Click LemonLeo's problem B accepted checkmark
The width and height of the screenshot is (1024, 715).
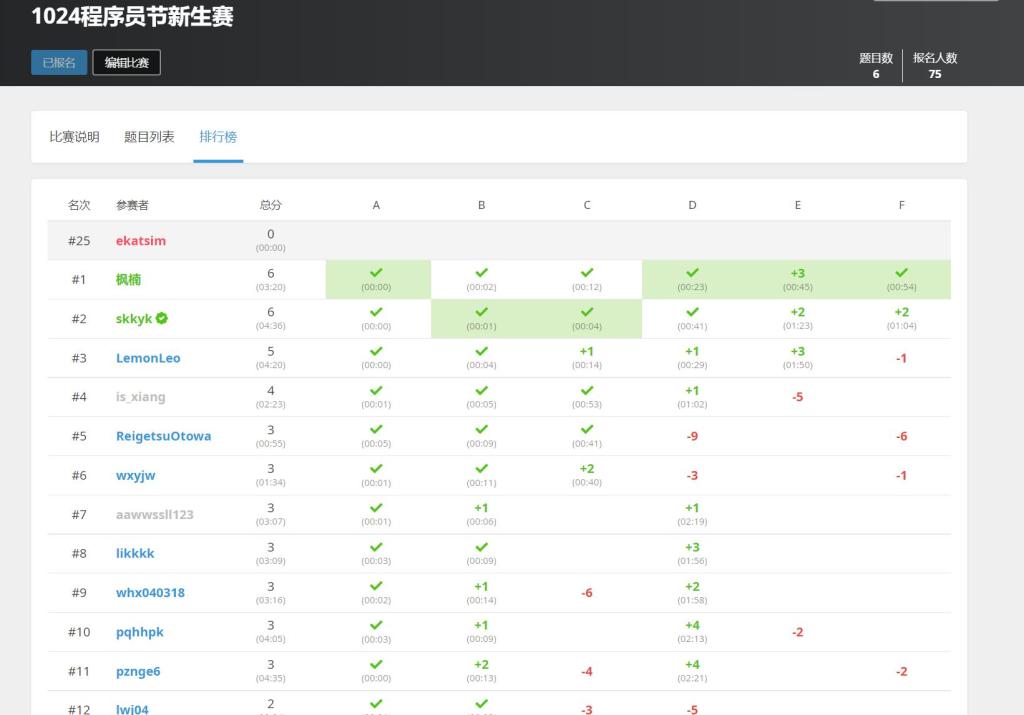pyautogui.click(x=481, y=351)
